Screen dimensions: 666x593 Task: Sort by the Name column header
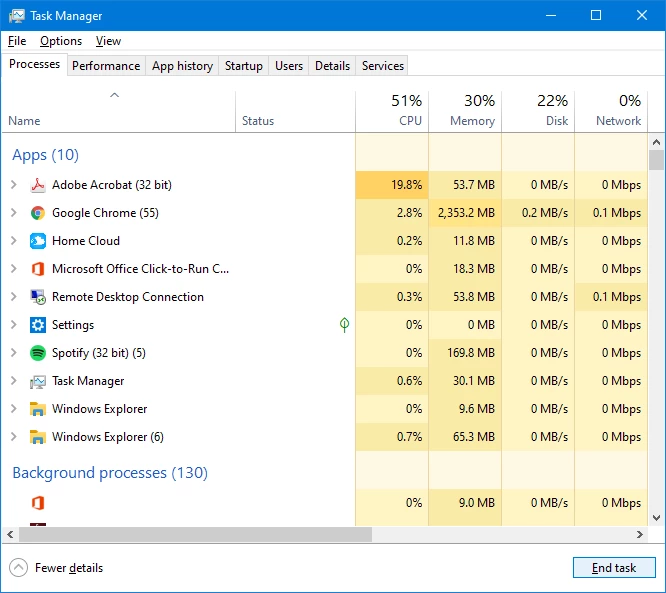click(119, 111)
